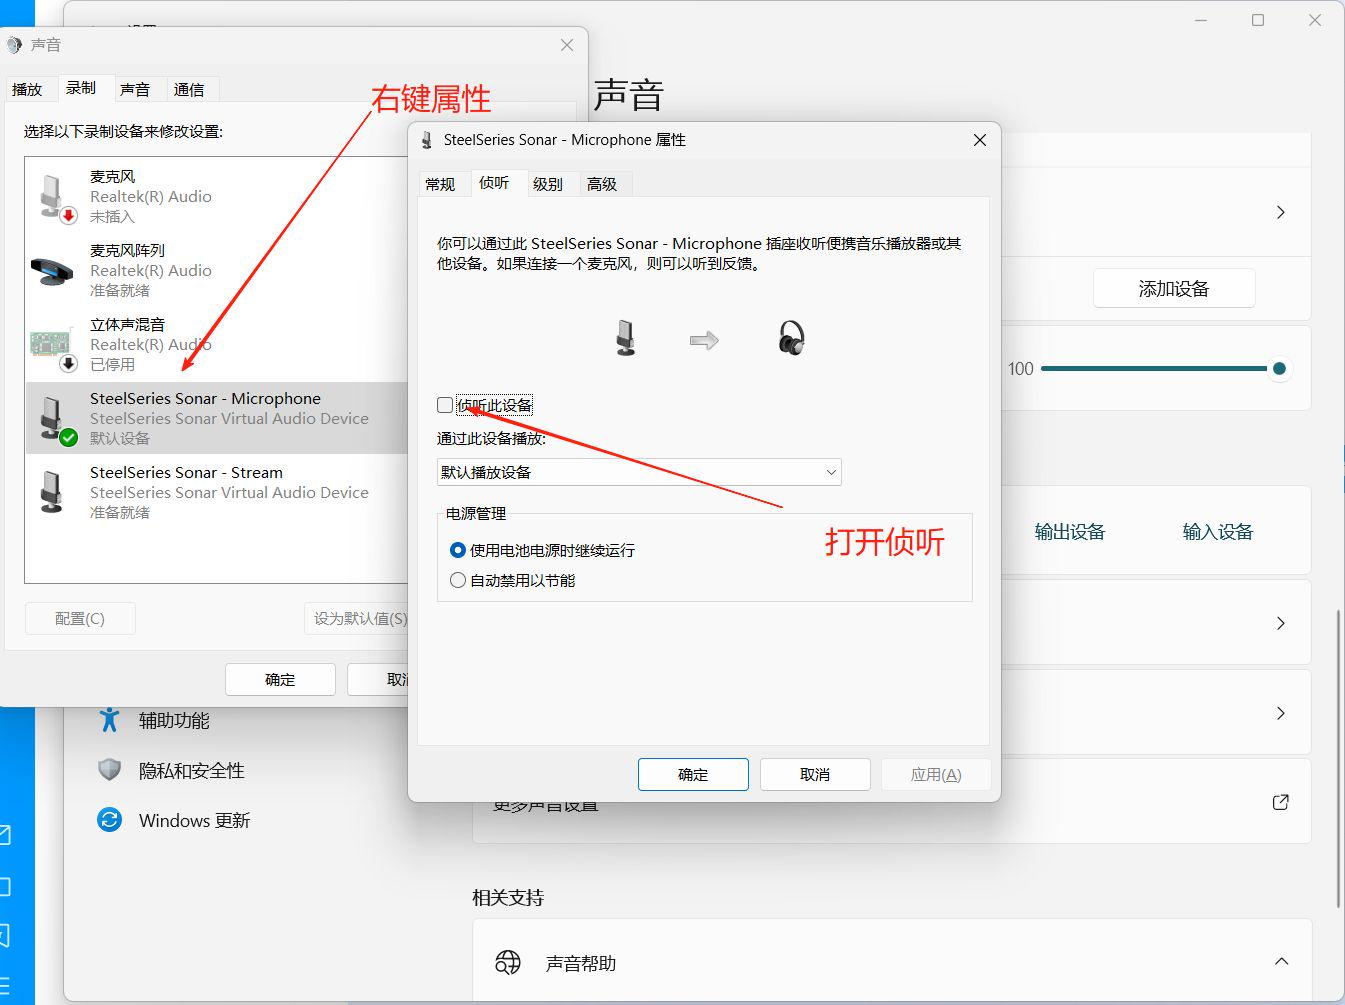Click the SteelSeries Sonar - Microphone device icon
This screenshot has width=1345, height=1005.
point(52,418)
